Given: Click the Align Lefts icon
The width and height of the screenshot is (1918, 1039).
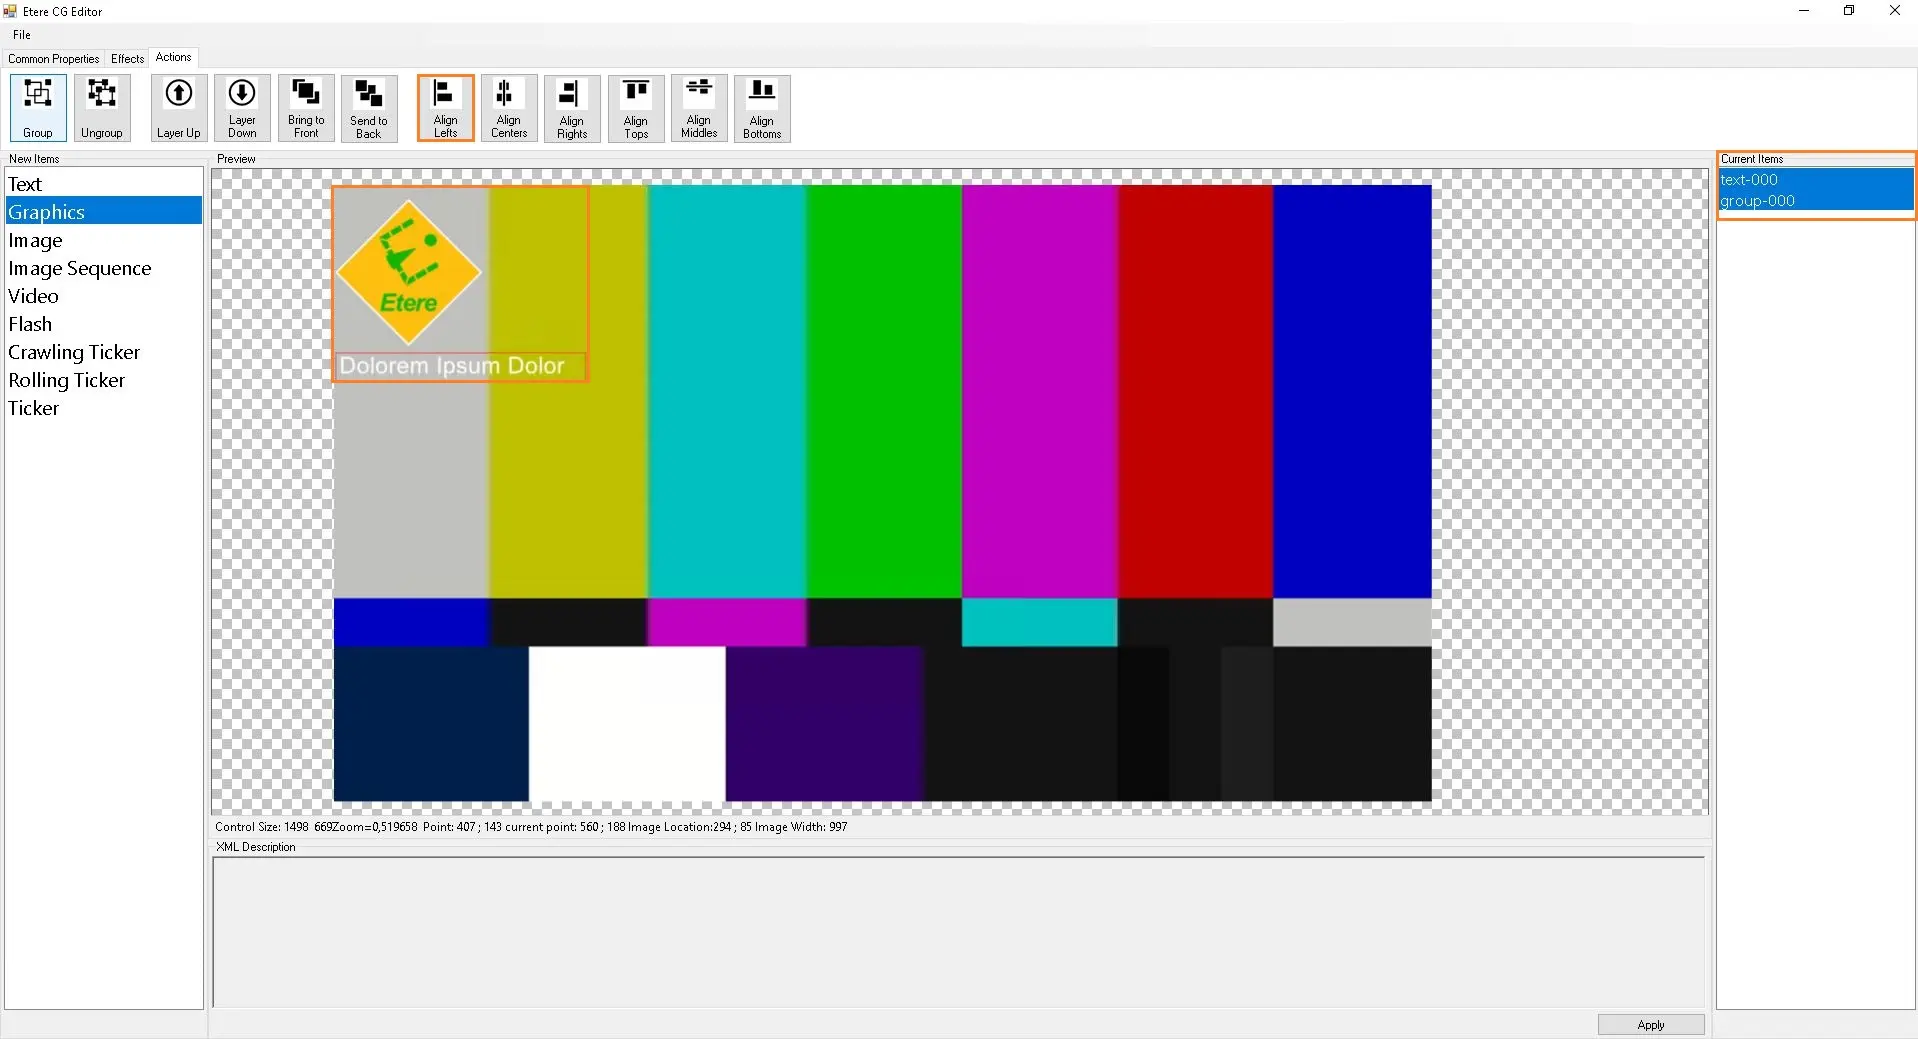Looking at the screenshot, I should point(445,107).
